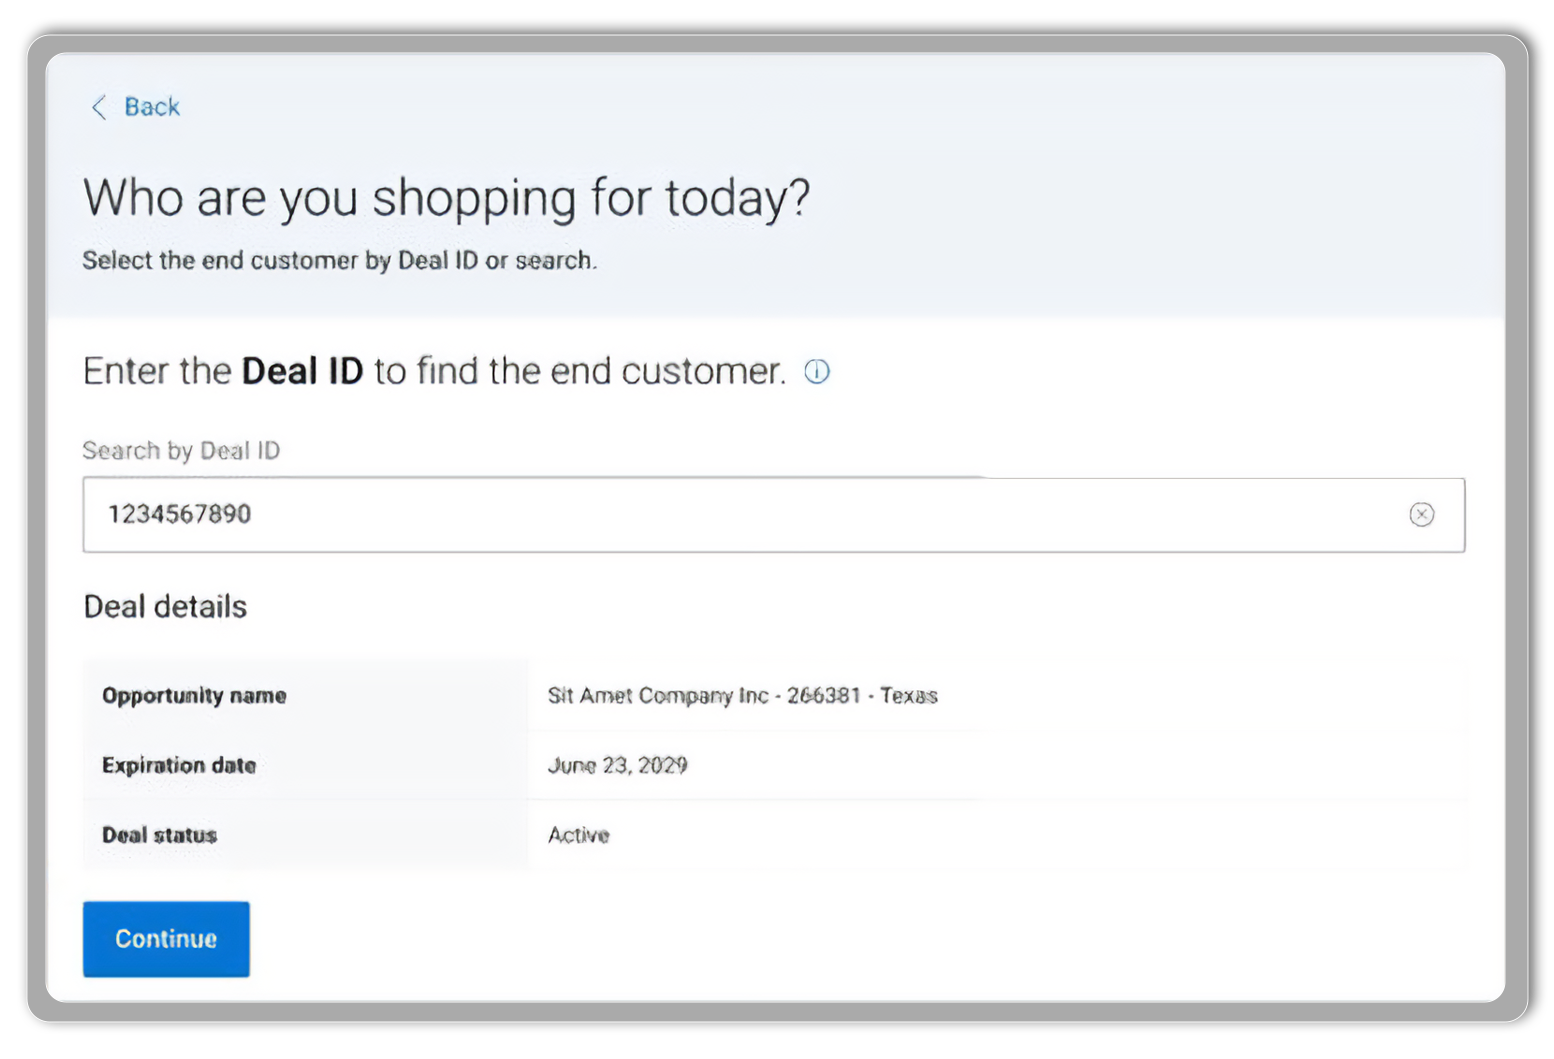The height and width of the screenshot is (1059, 1554).
Task: Click the "Deal details" section heading
Action: (165, 607)
